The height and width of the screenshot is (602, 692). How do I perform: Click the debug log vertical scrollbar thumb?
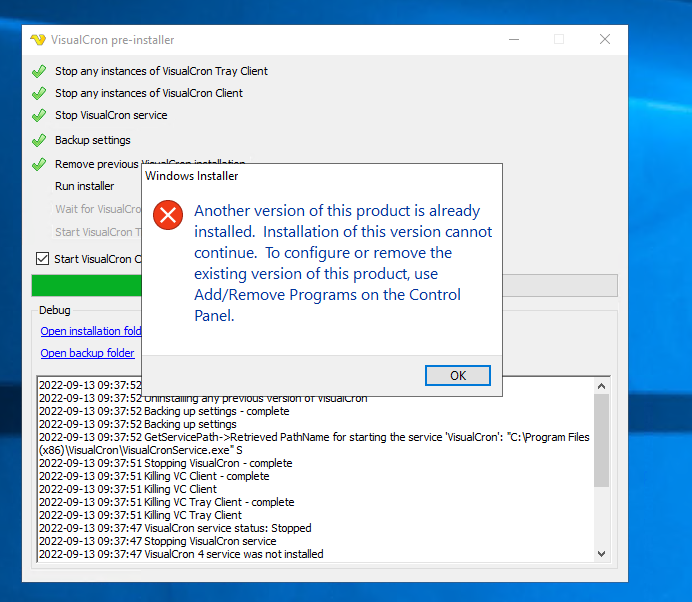click(x=602, y=440)
